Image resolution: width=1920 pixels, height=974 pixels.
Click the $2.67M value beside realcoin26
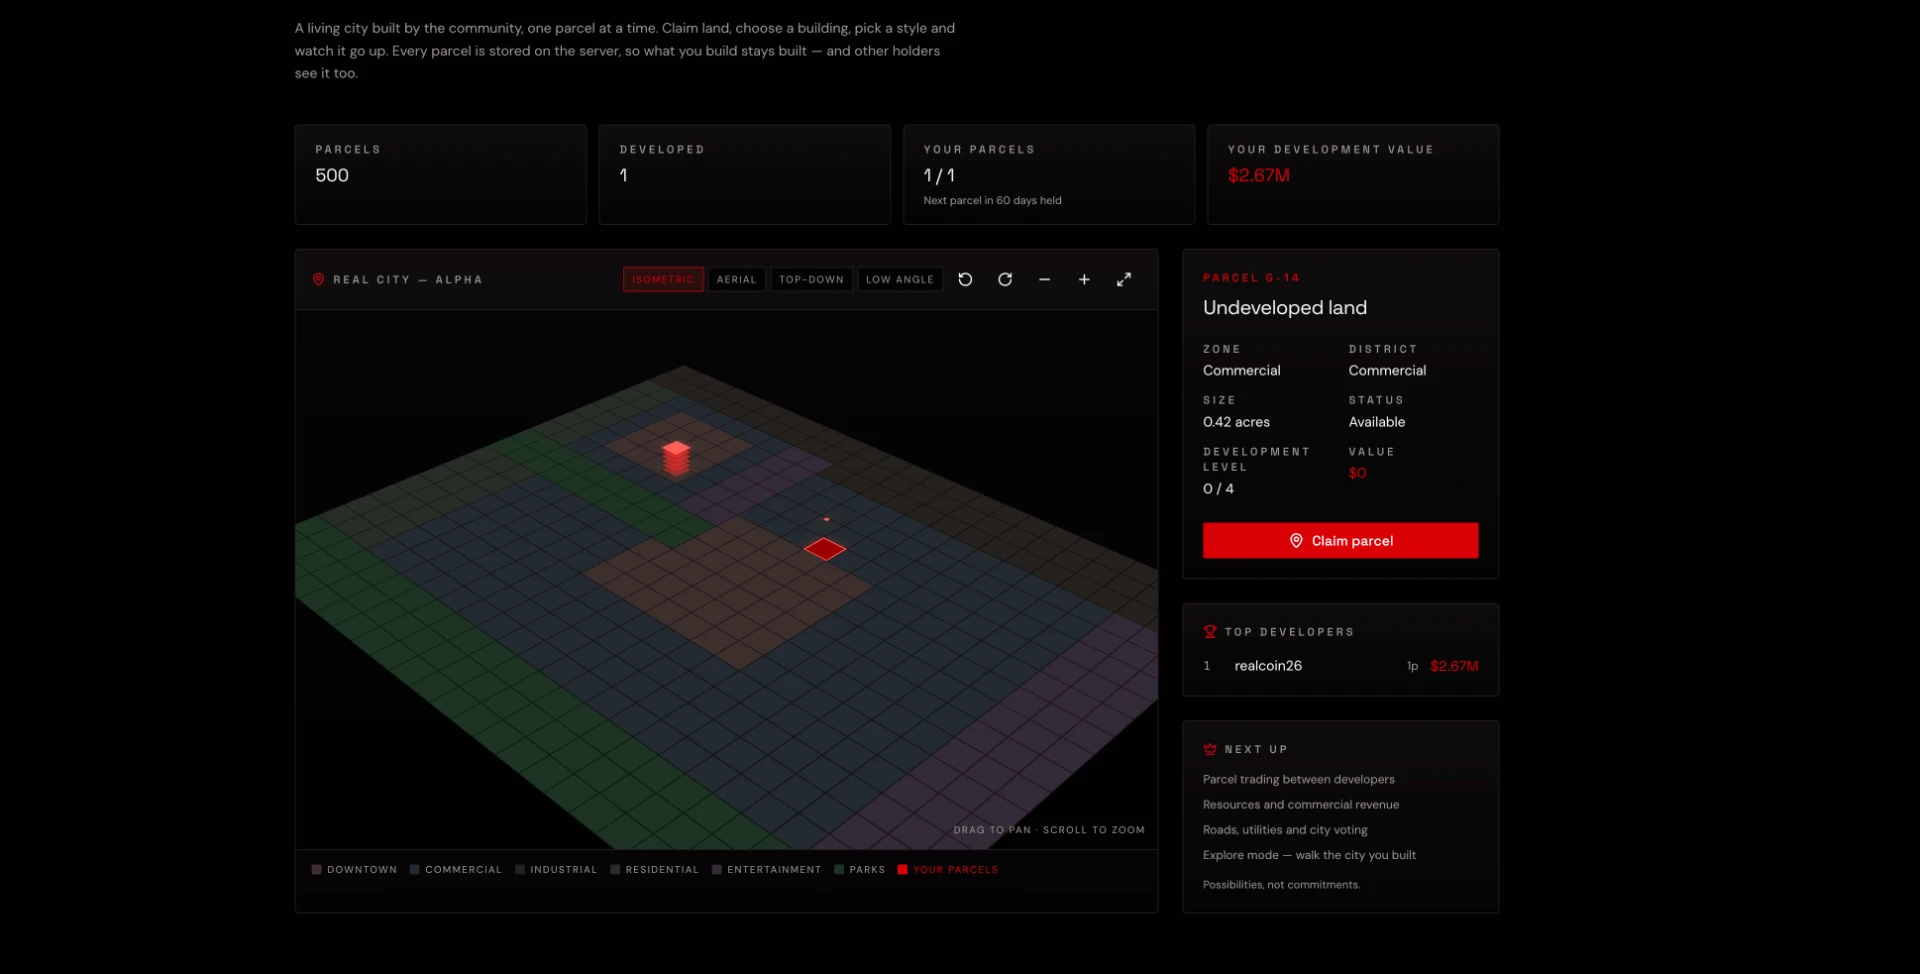pos(1454,666)
